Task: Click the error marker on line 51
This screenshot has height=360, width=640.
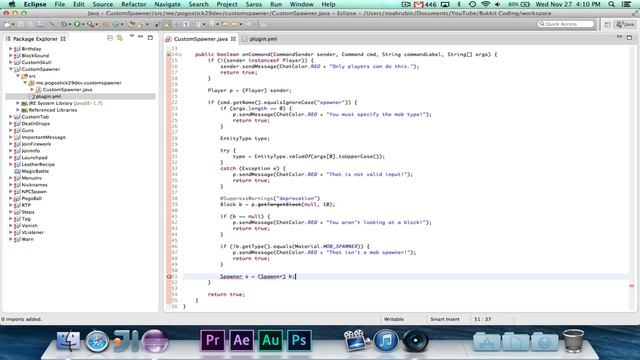Action: (x=169, y=276)
